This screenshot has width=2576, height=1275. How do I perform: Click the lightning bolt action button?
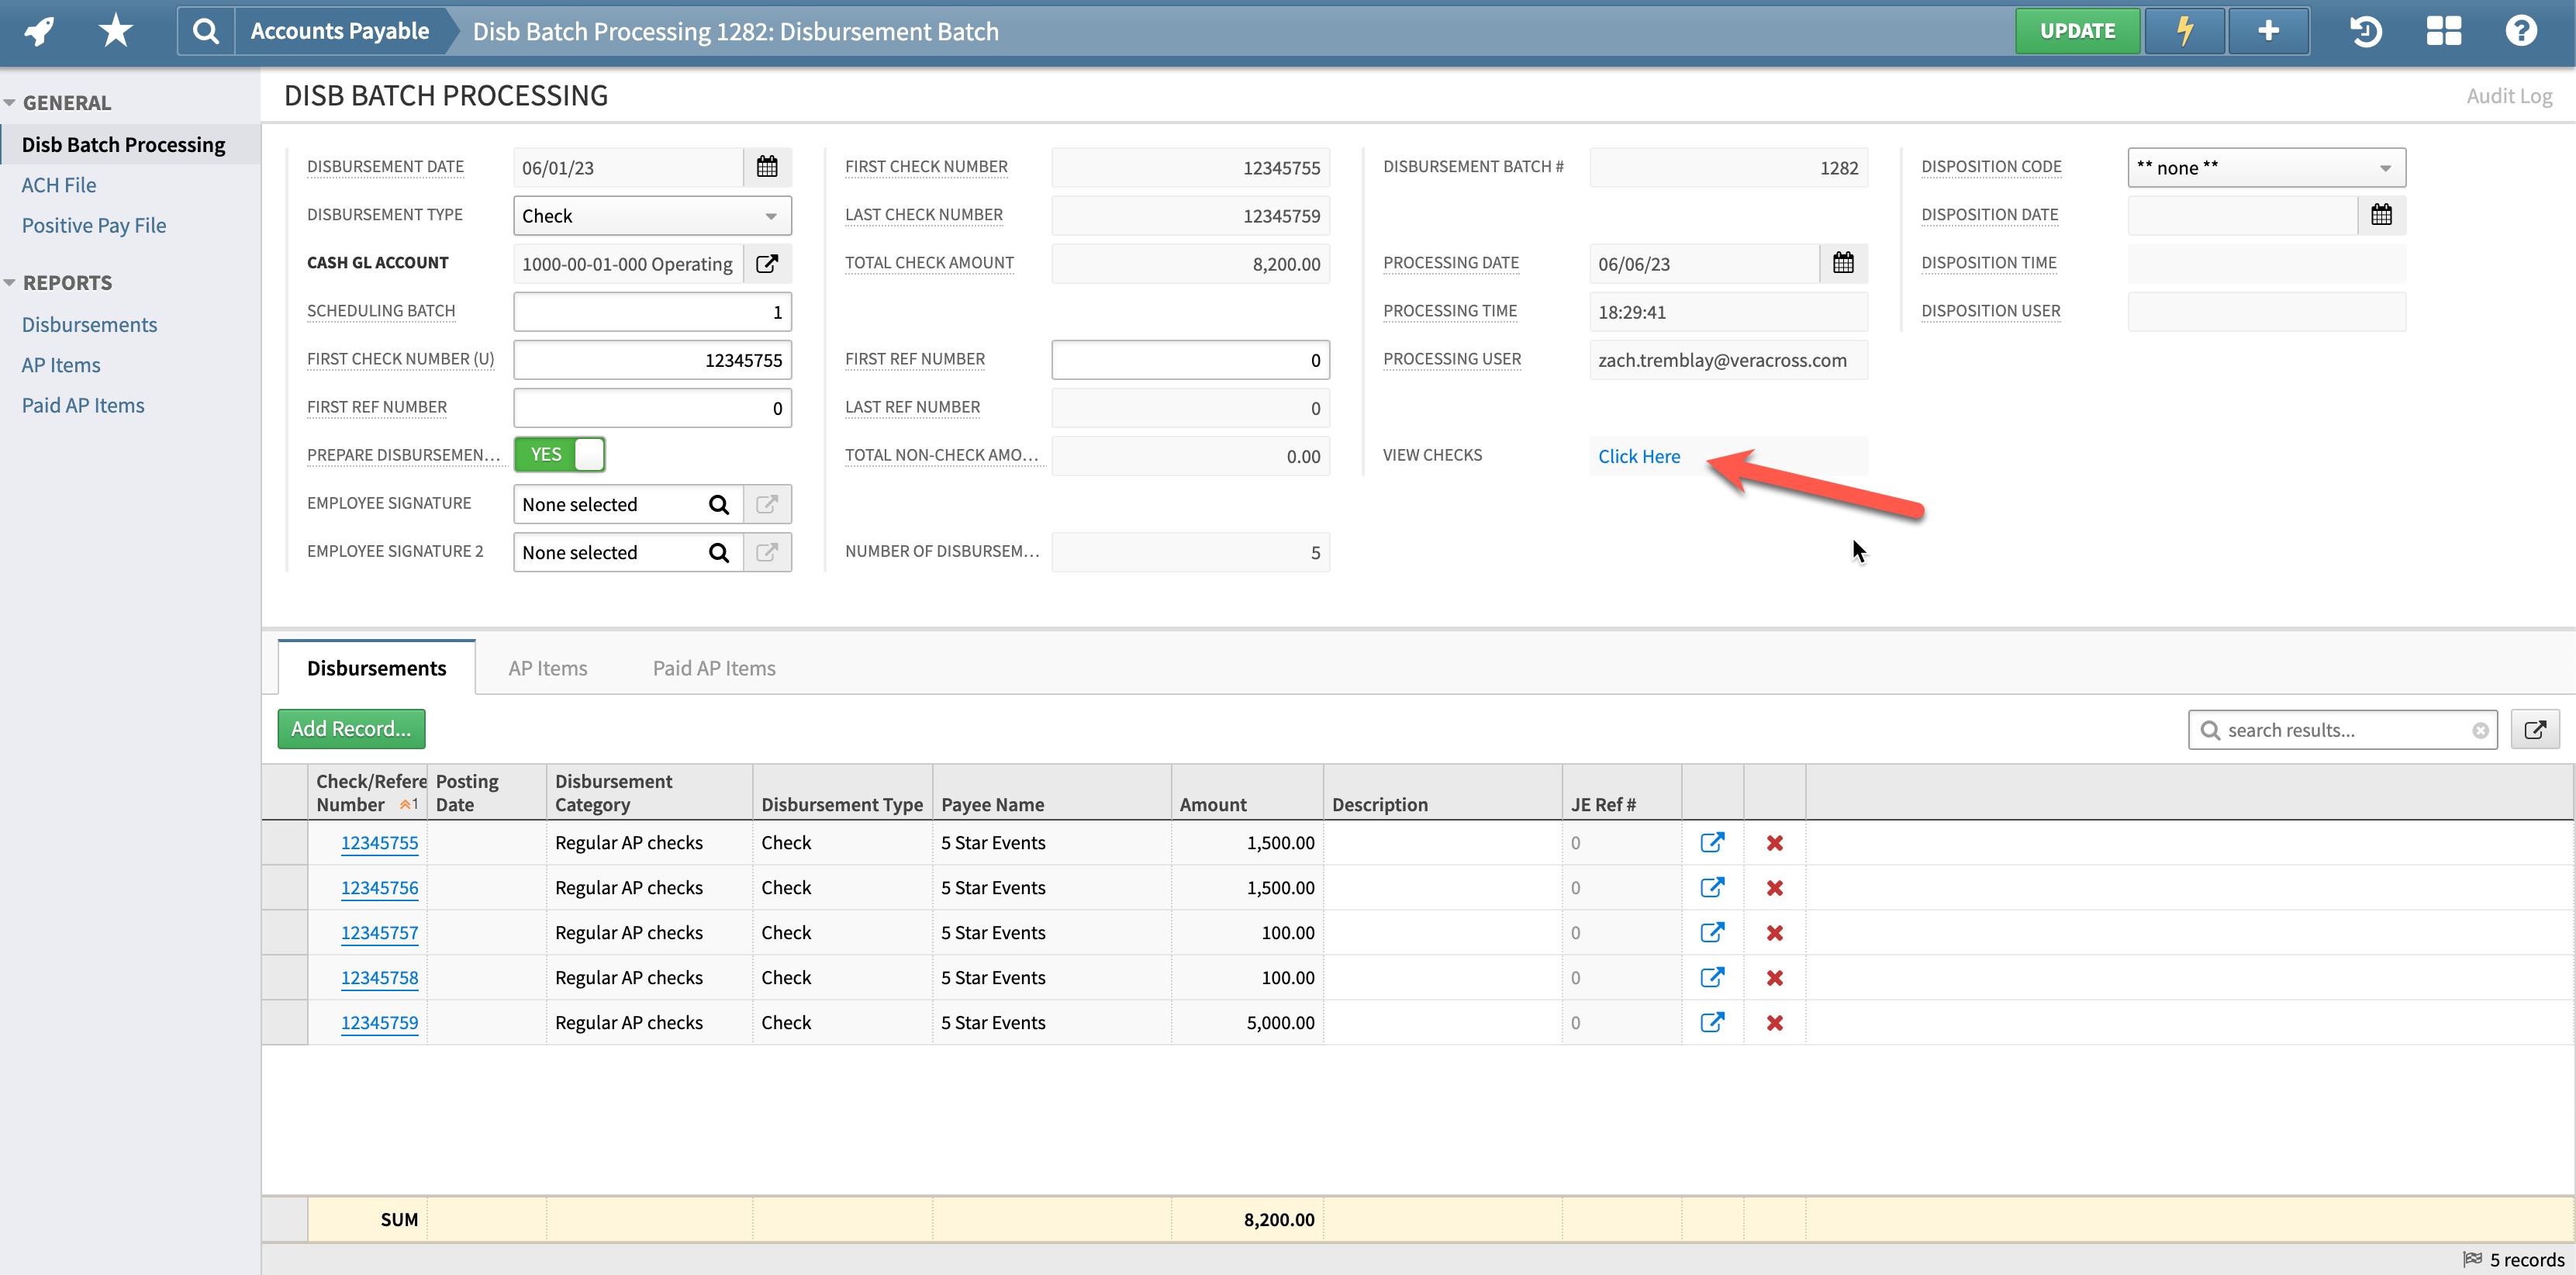pyautogui.click(x=2185, y=31)
